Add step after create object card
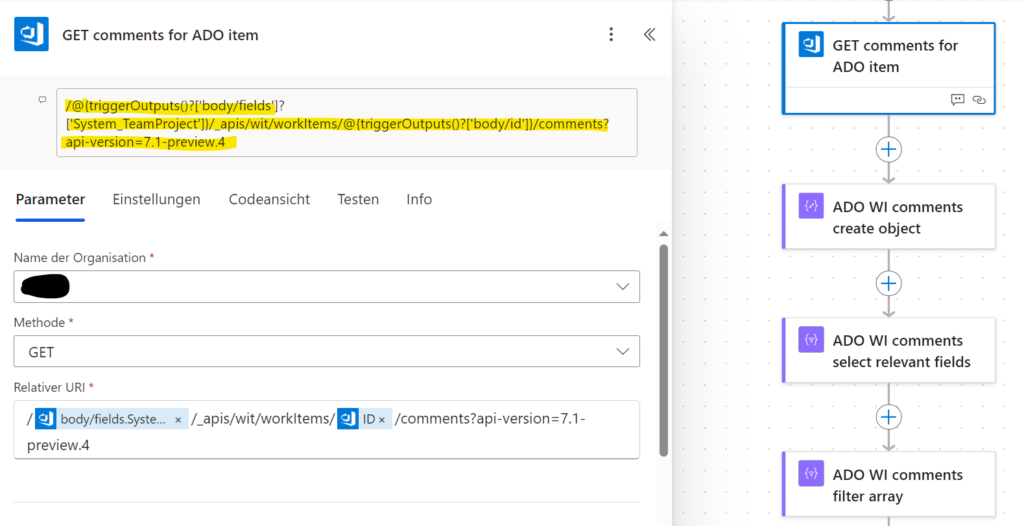The width and height of the screenshot is (1024, 526). point(888,284)
